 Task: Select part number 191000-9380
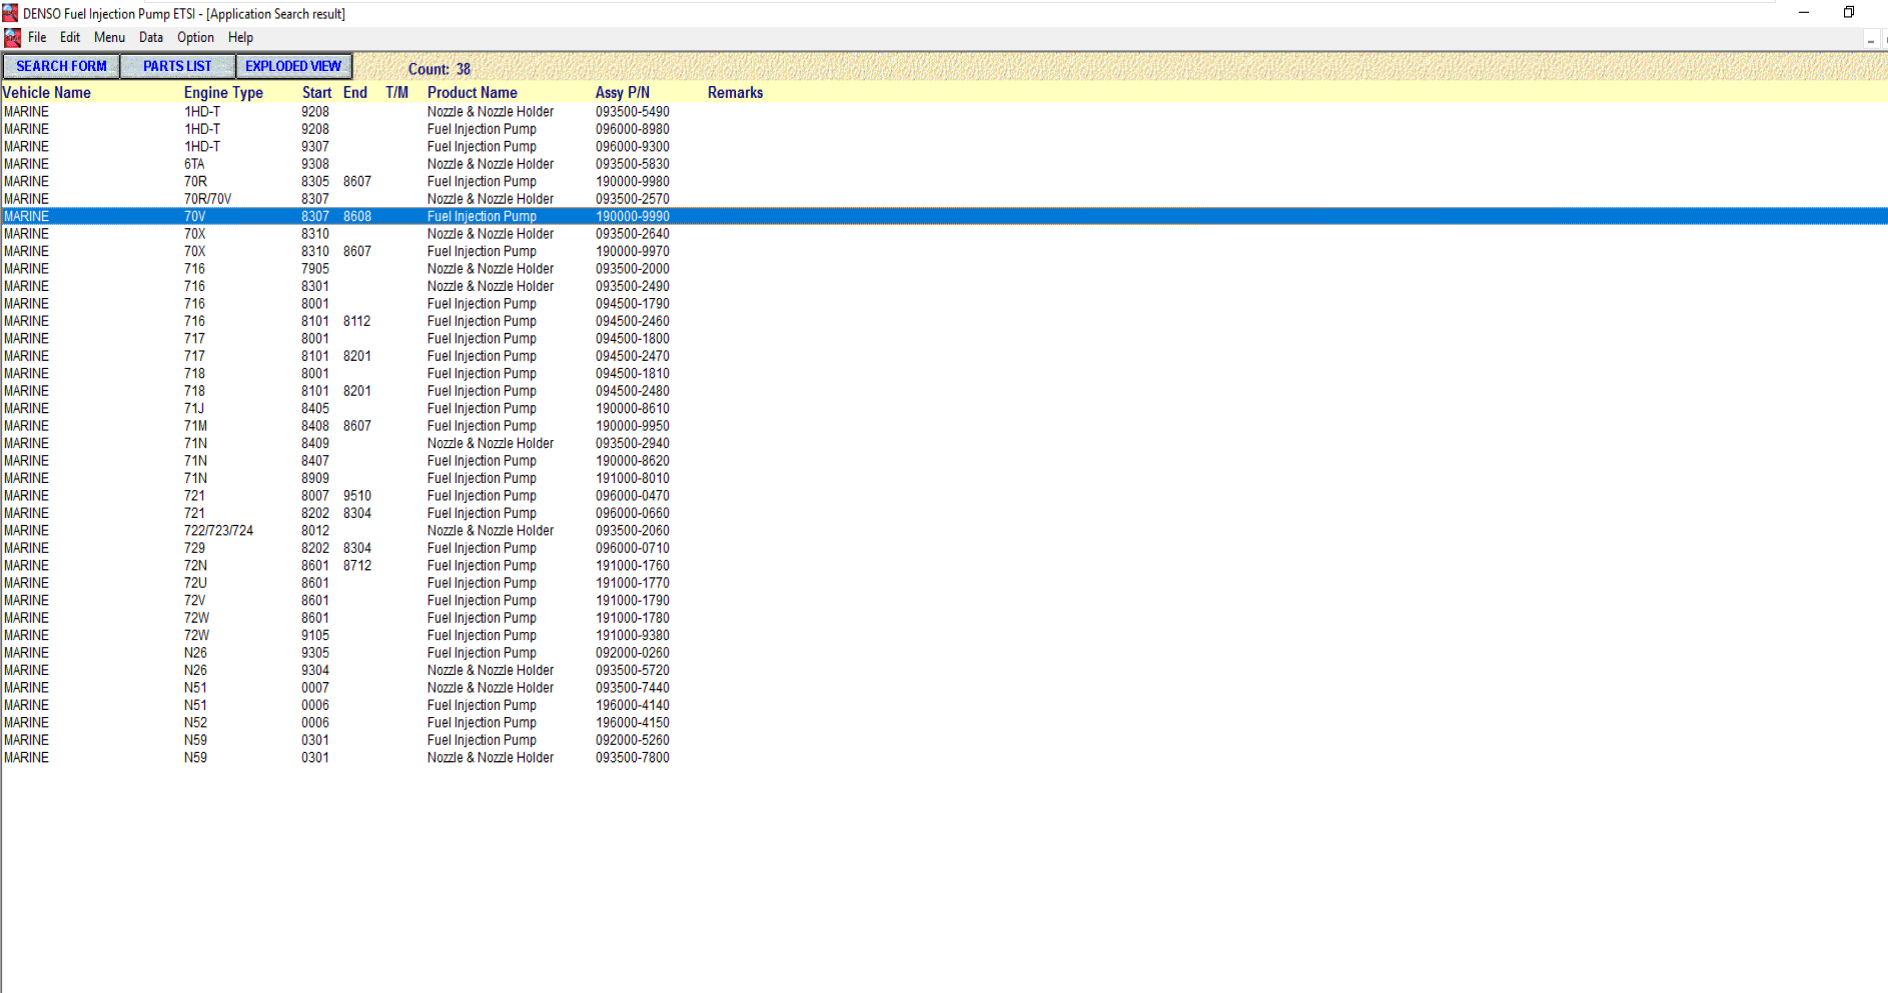click(633, 636)
